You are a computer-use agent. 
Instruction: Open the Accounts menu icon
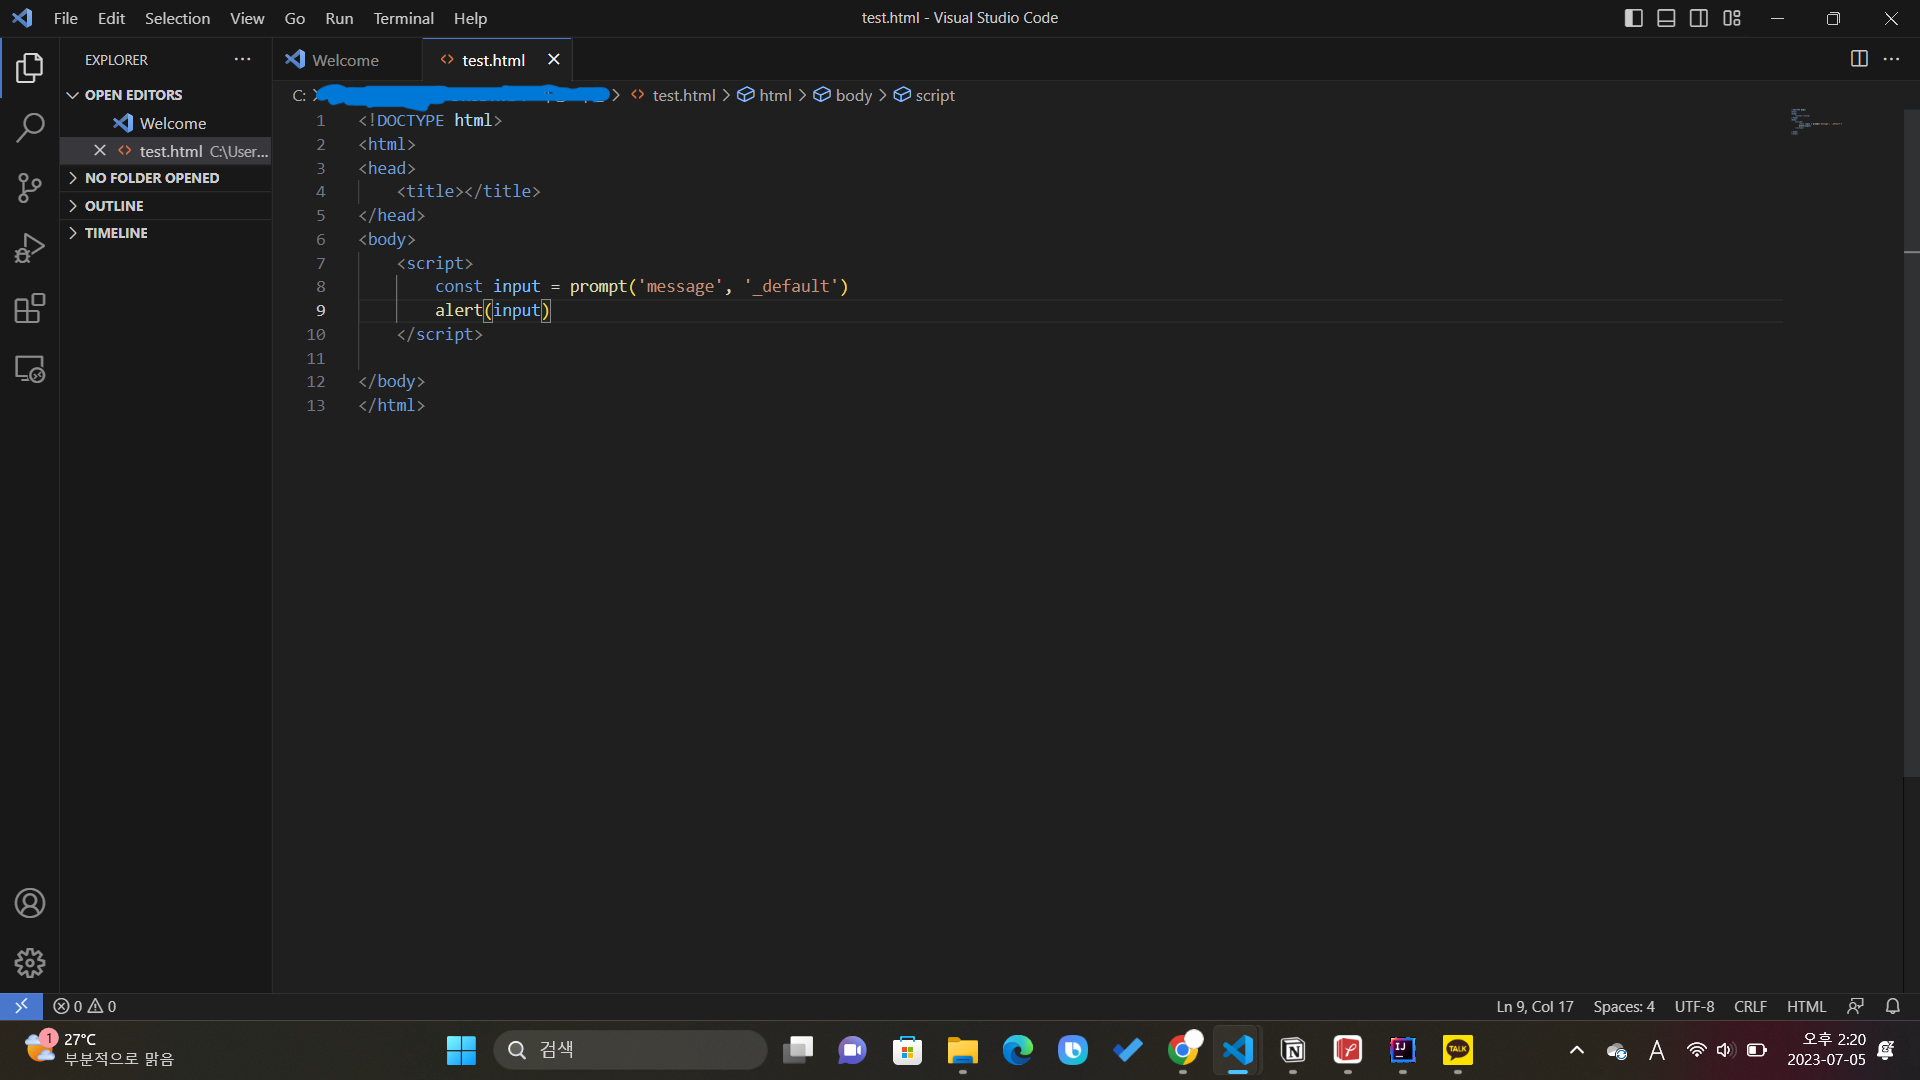tap(30, 903)
